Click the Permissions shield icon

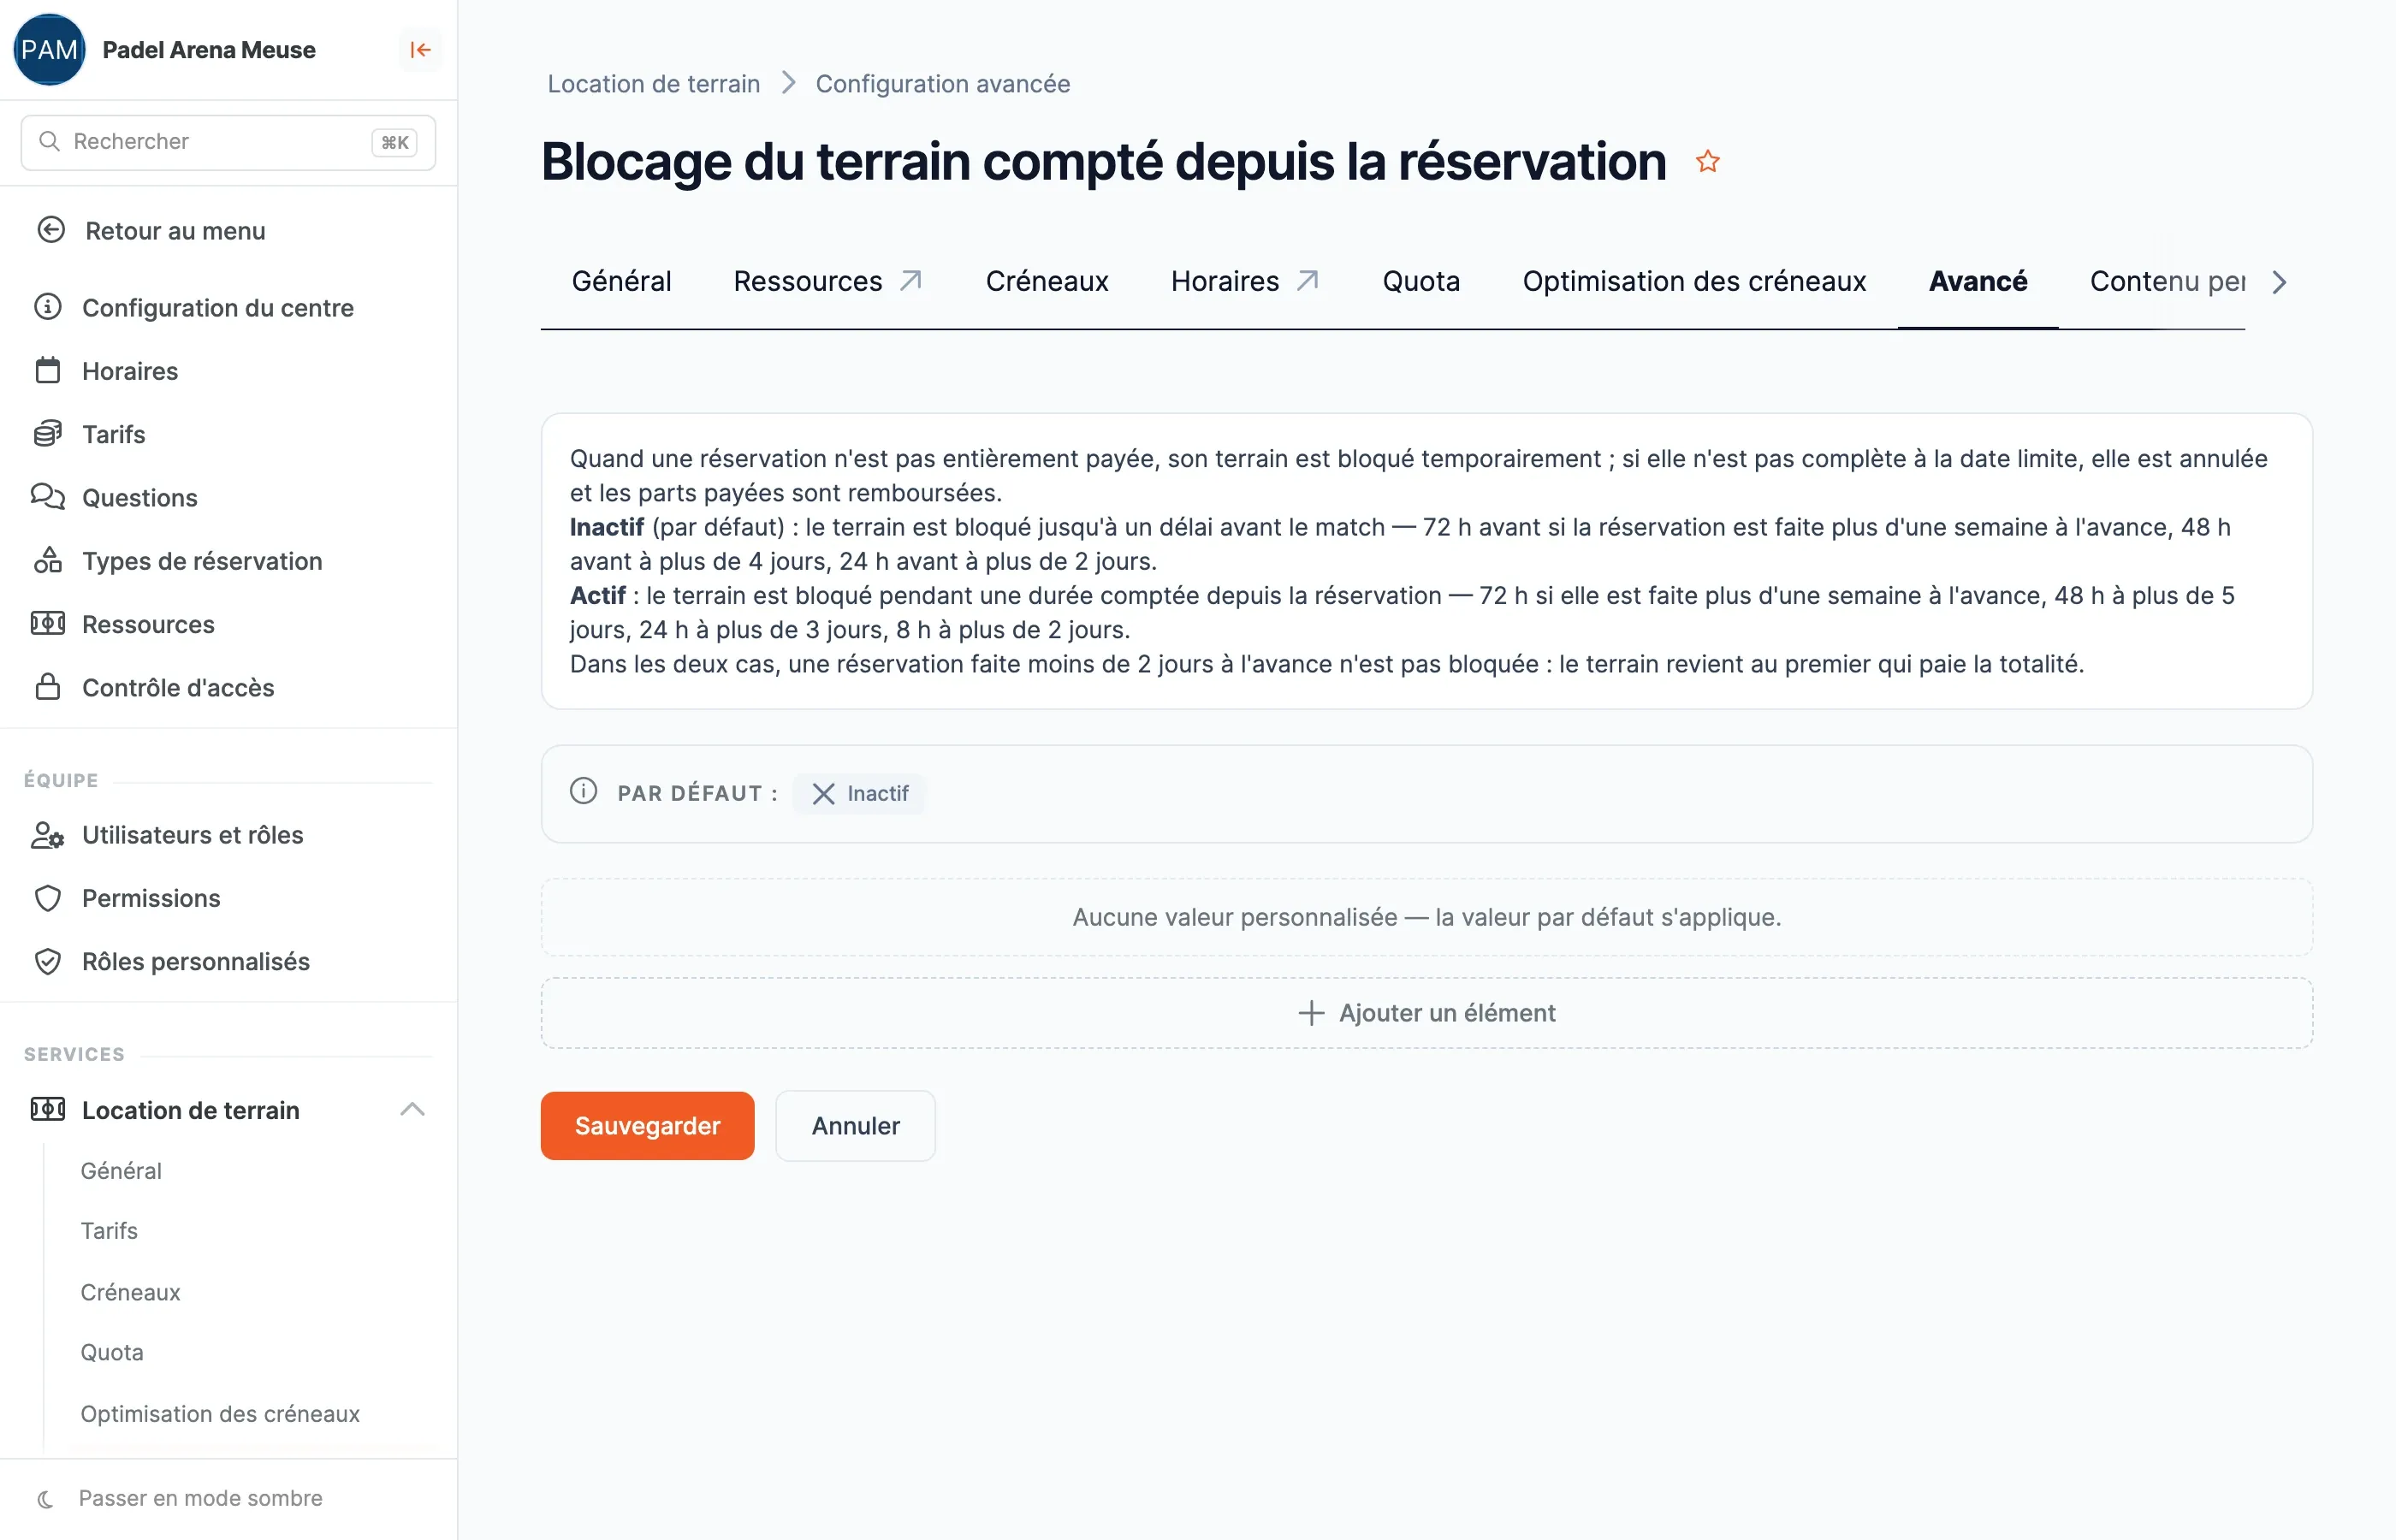[x=48, y=898]
